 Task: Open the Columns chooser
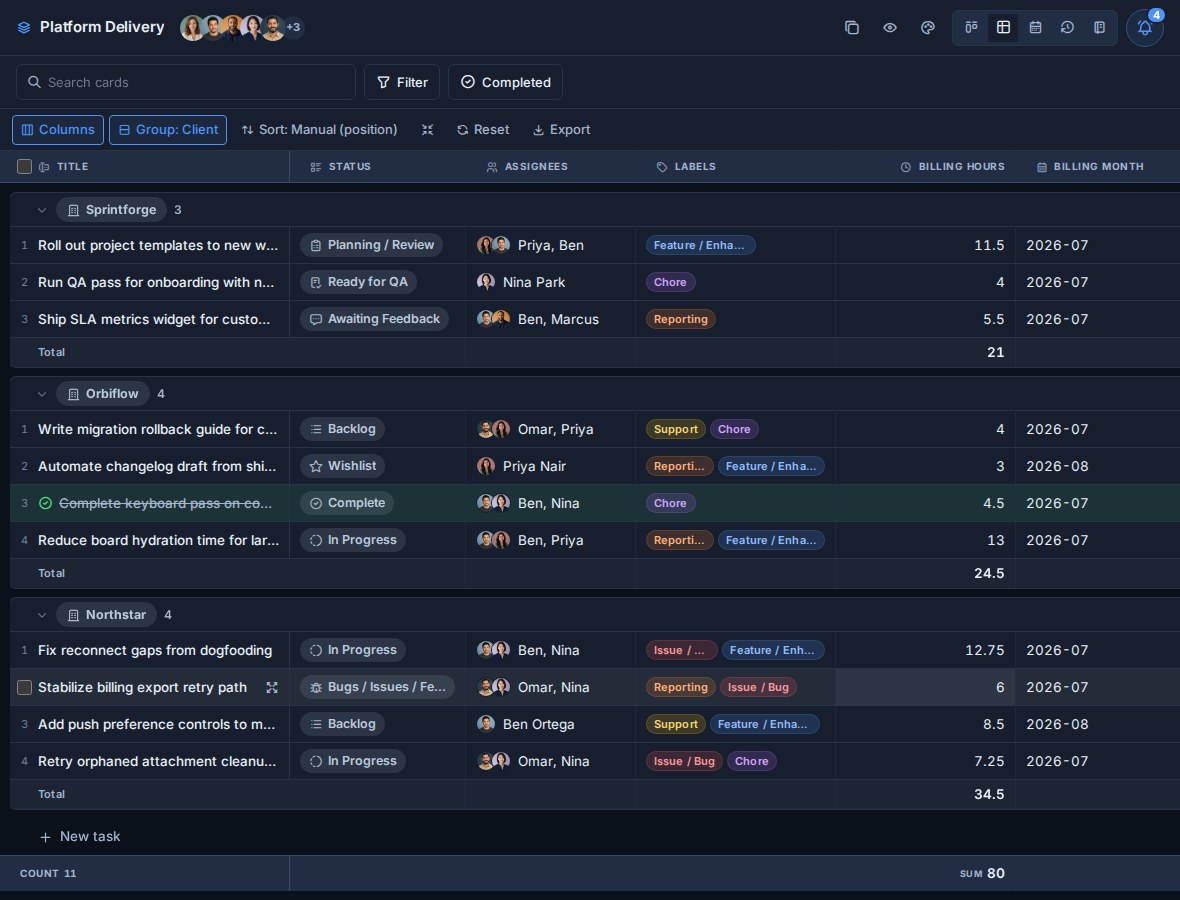coord(58,129)
